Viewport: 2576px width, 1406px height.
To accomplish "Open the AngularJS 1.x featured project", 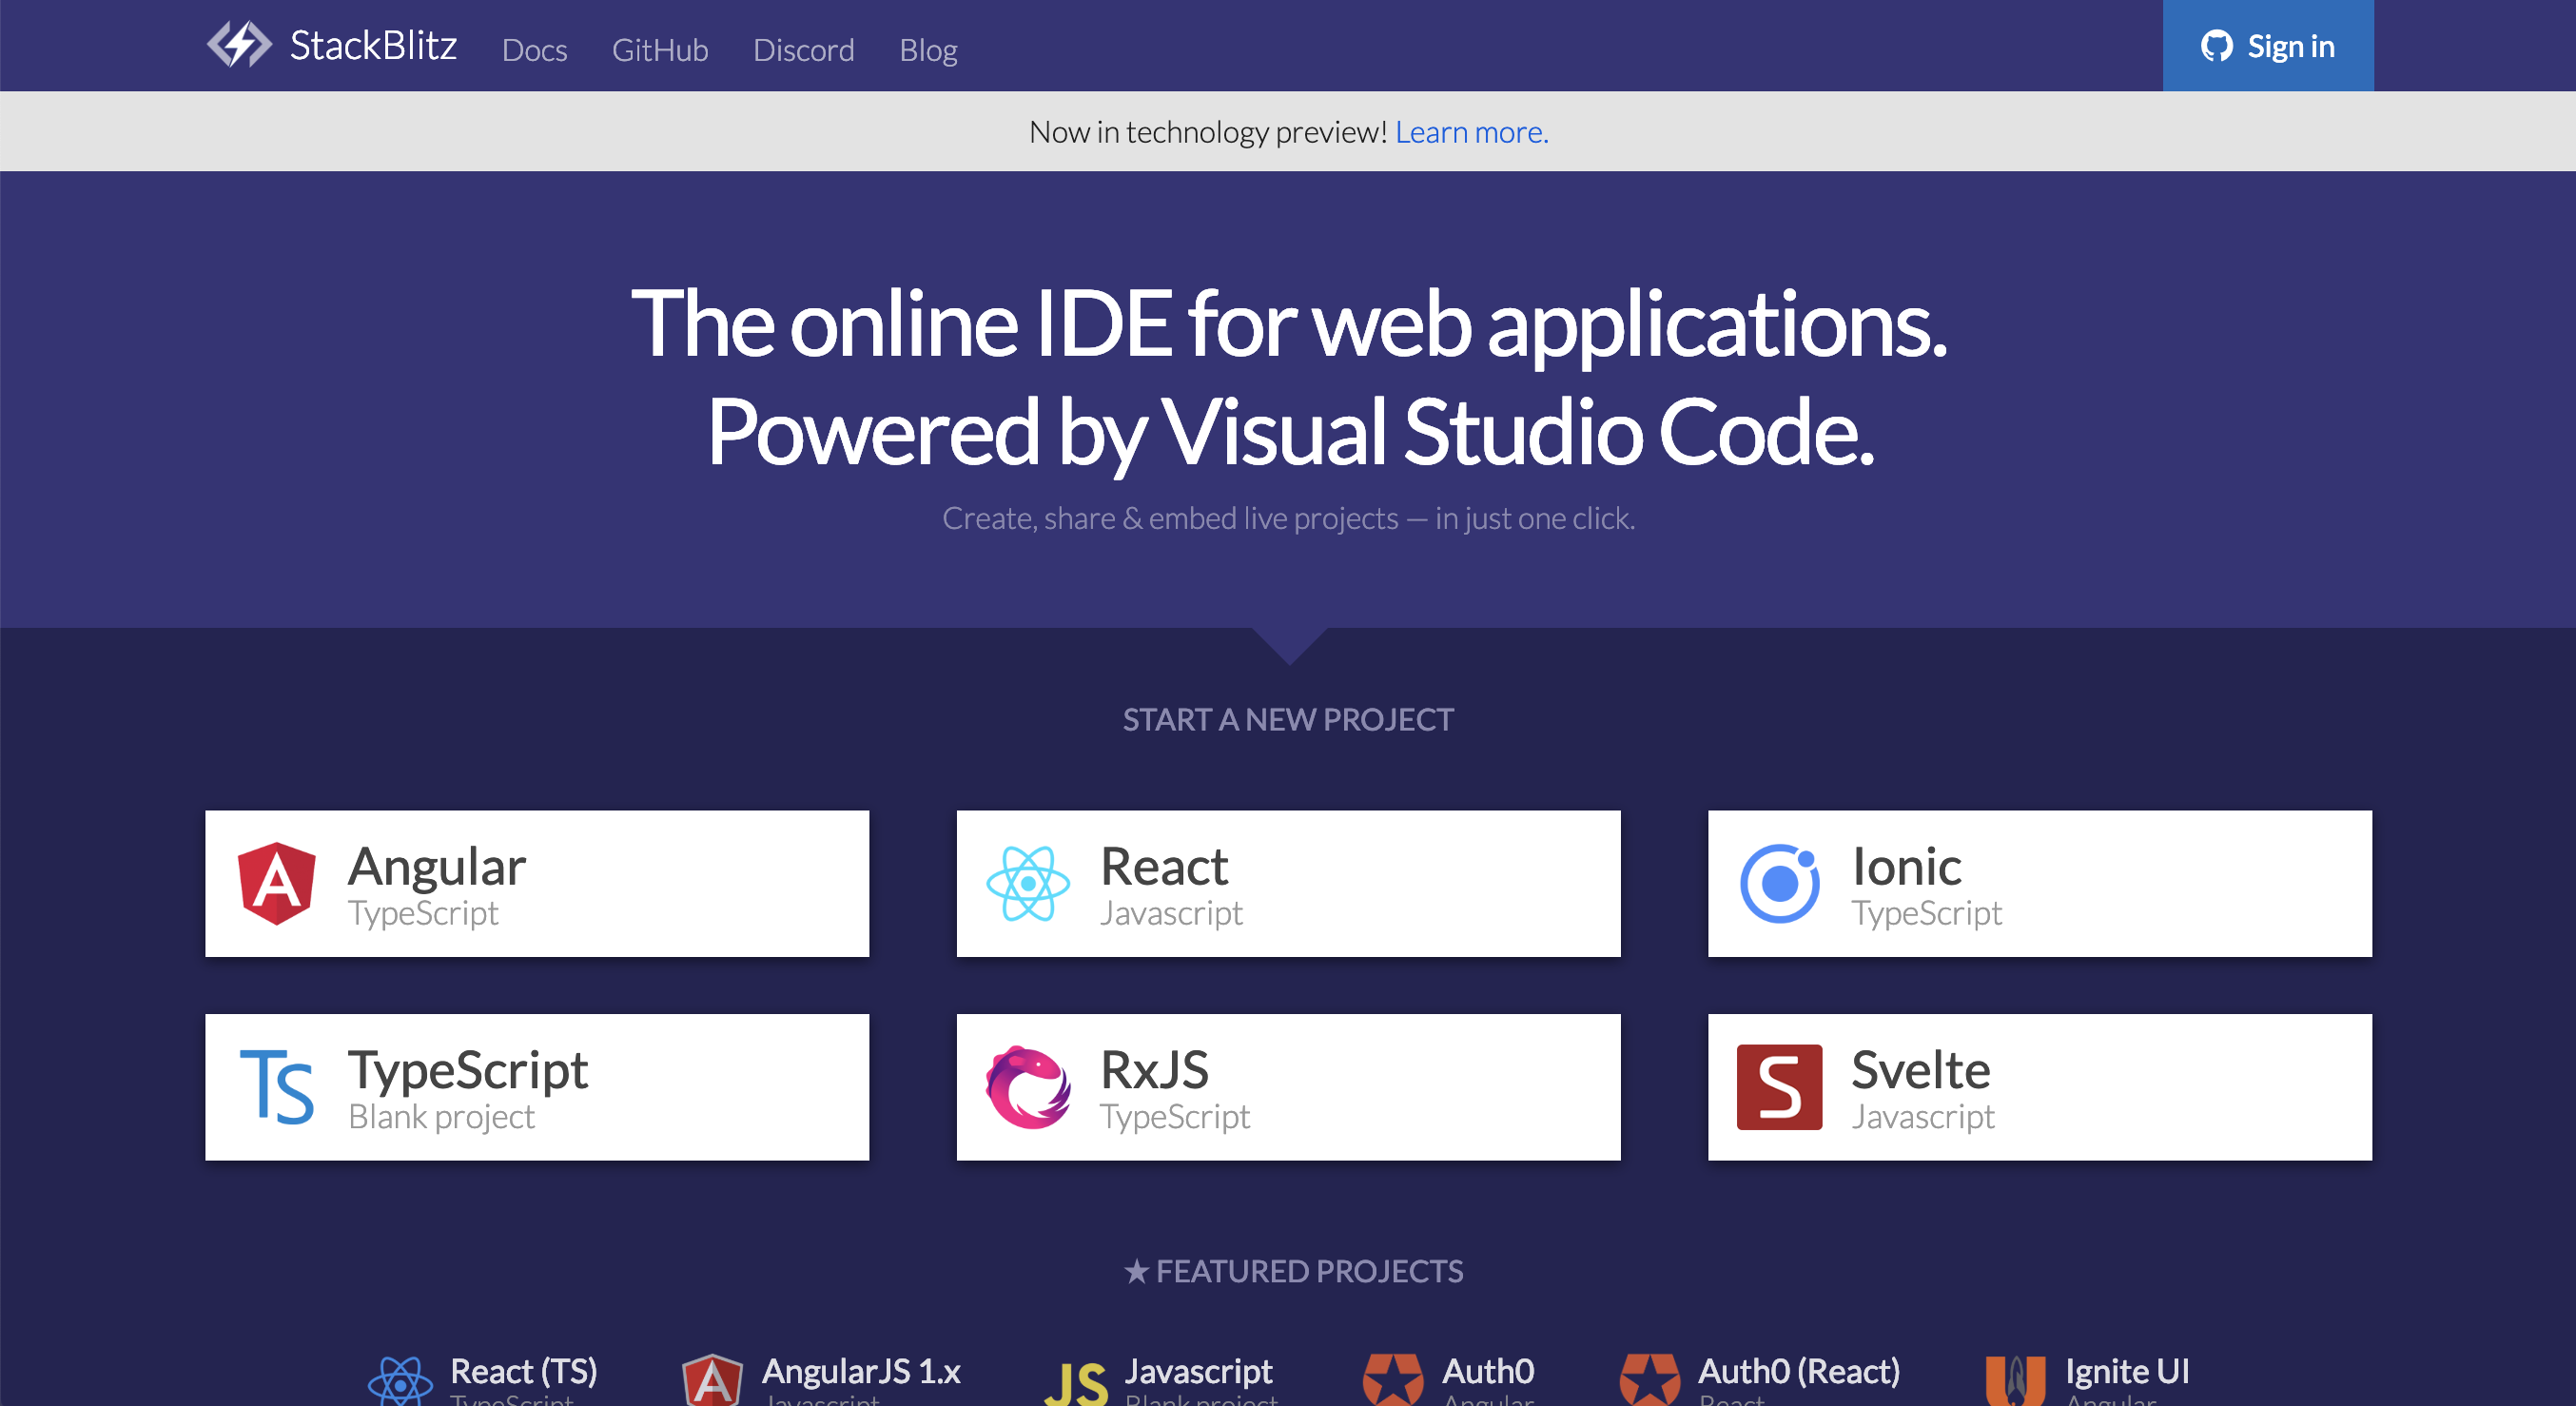I will [x=822, y=1380].
